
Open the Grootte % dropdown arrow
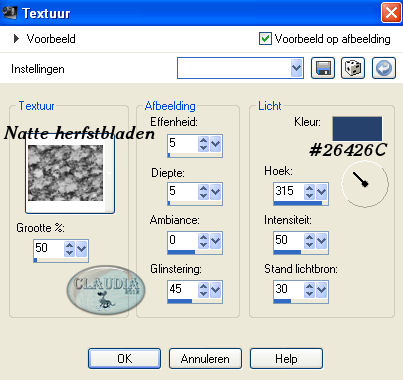(x=81, y=249)
